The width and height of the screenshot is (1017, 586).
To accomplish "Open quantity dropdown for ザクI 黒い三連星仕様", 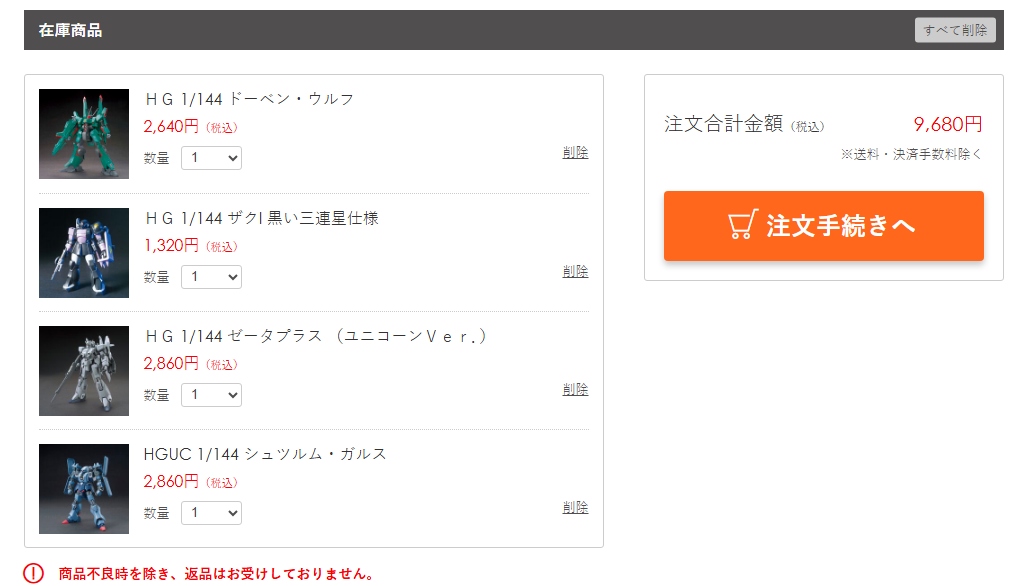I will point(211,277).
